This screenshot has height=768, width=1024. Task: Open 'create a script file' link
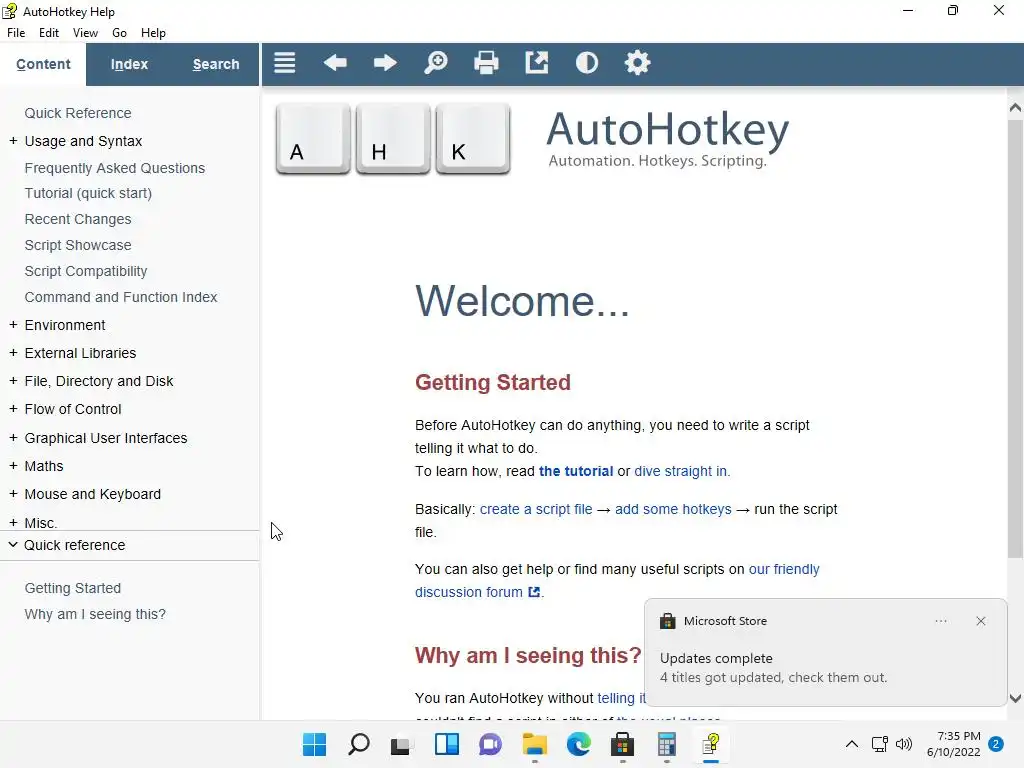pos(536,509)
